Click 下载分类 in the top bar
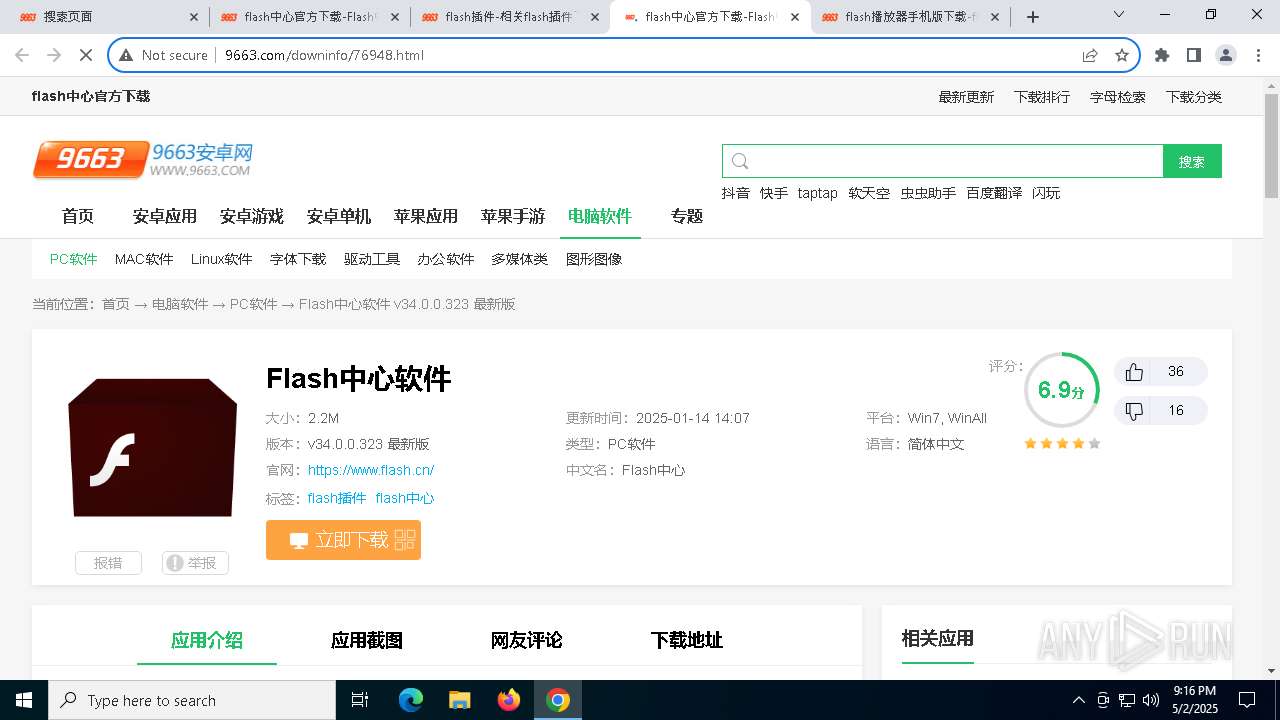 point(1194,97)
